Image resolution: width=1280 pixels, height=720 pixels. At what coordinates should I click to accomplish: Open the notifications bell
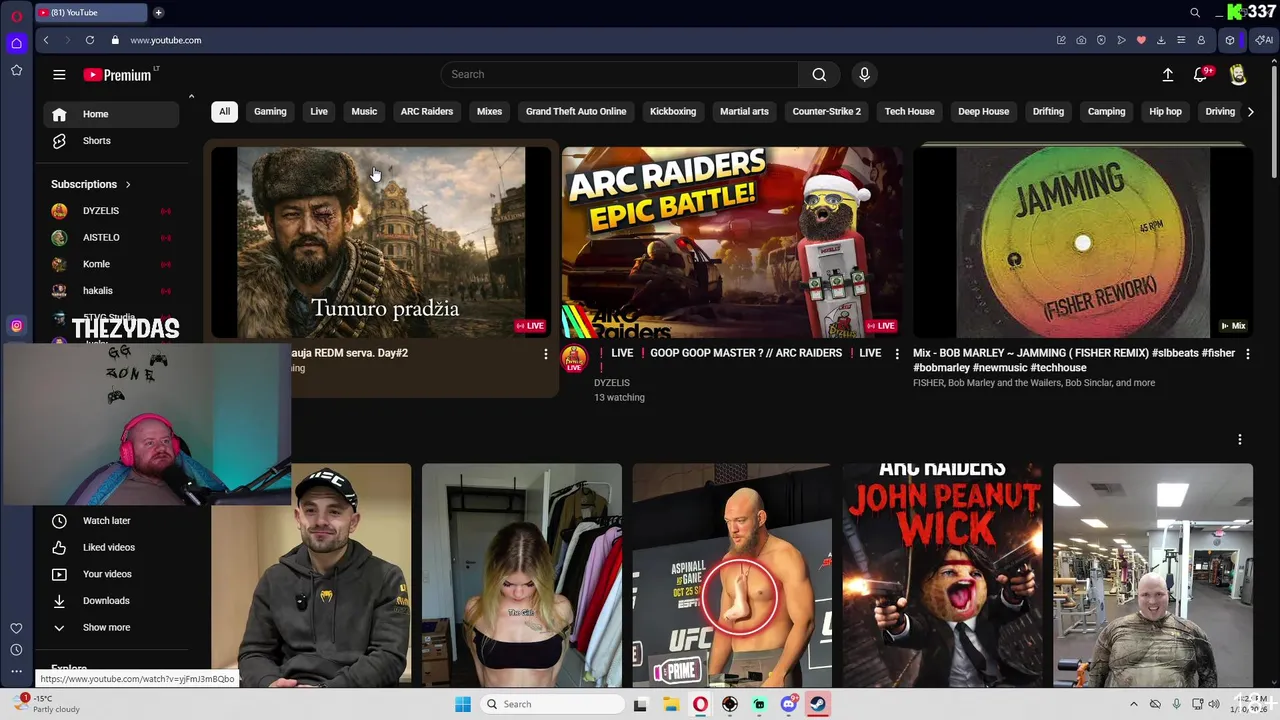coord(1201,74)
